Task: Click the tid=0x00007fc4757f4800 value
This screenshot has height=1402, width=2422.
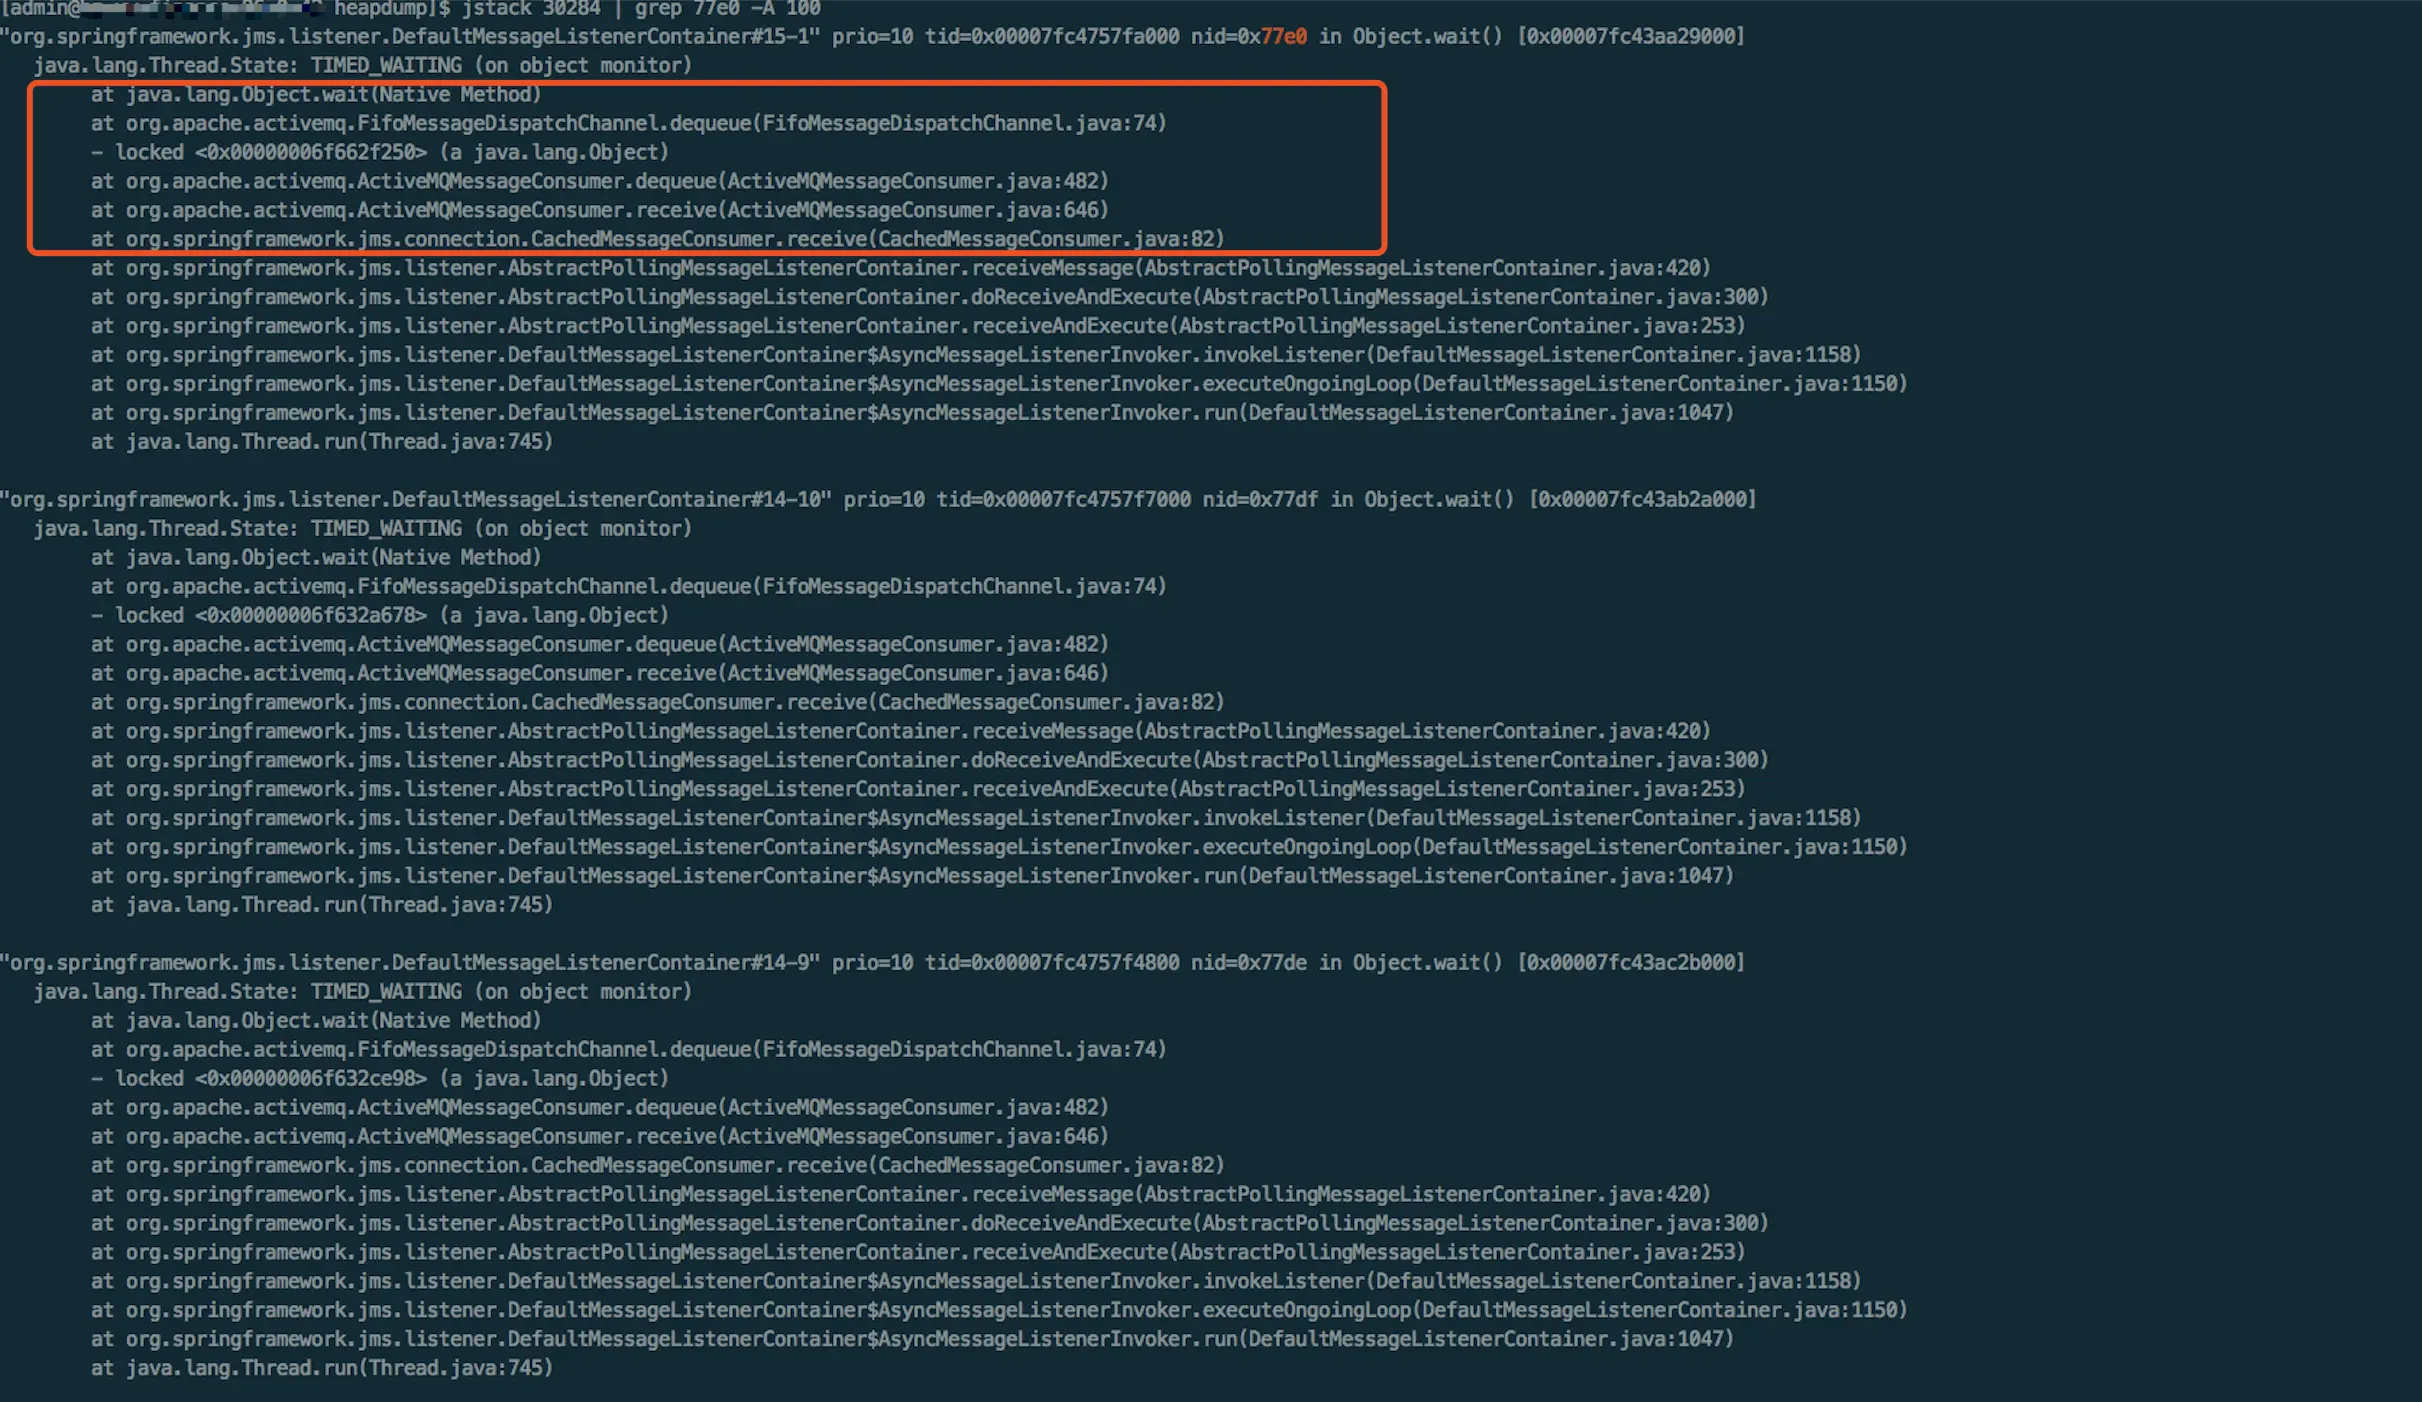Action: tap(1052, 963)
